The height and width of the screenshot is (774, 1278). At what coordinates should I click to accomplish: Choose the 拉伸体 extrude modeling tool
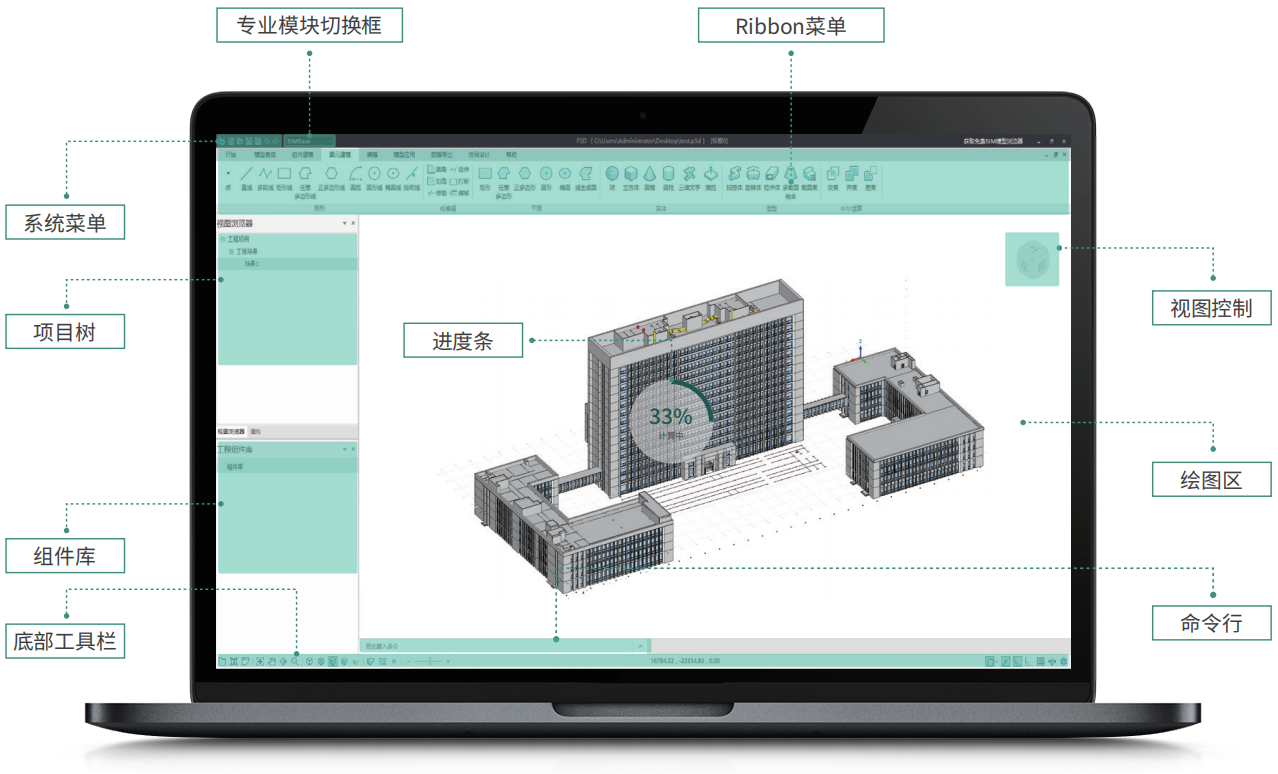(x=771, y=179)
